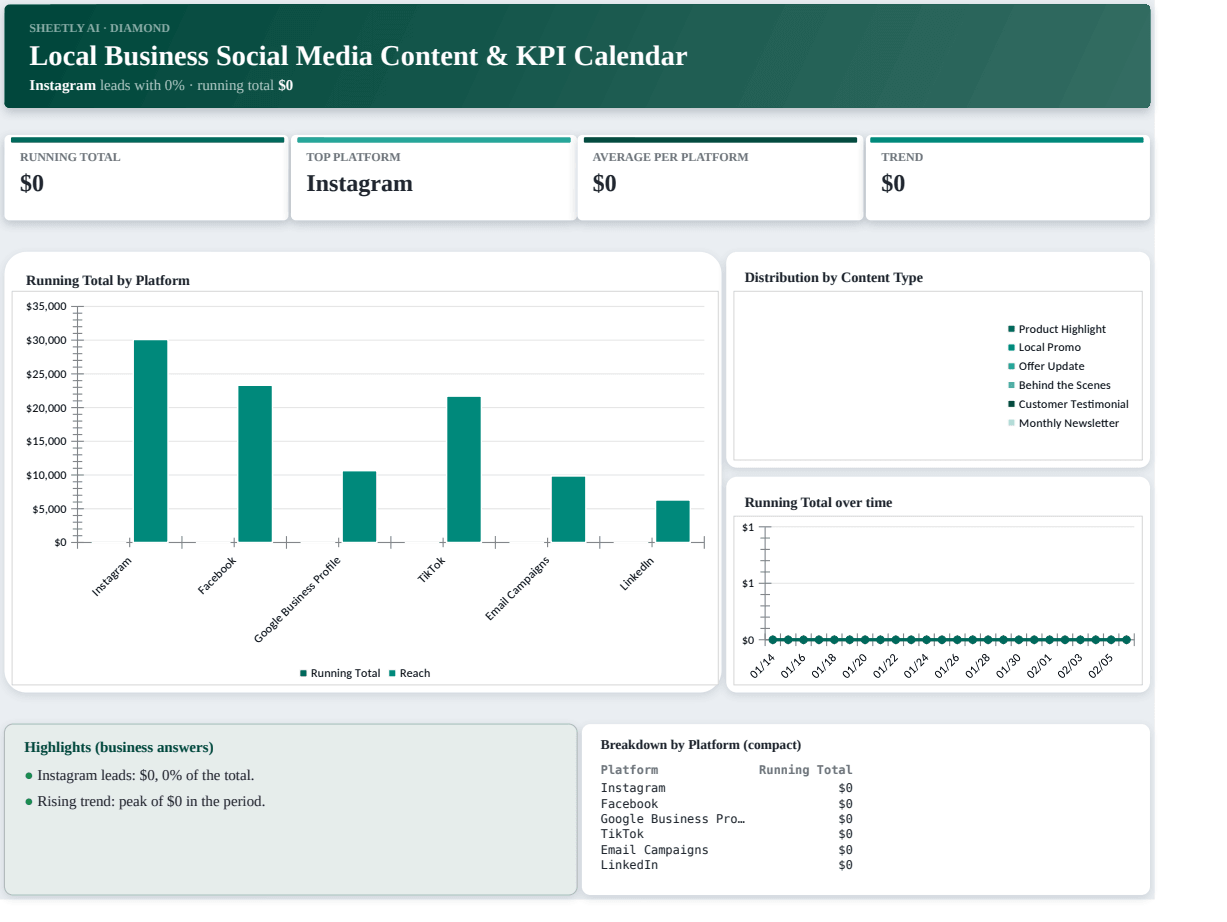Image resolution: width=1227 pixels, height=922 pixels.
Task: Click the Breakdown by Platform (compact) heading
Action: click(701, 745)
